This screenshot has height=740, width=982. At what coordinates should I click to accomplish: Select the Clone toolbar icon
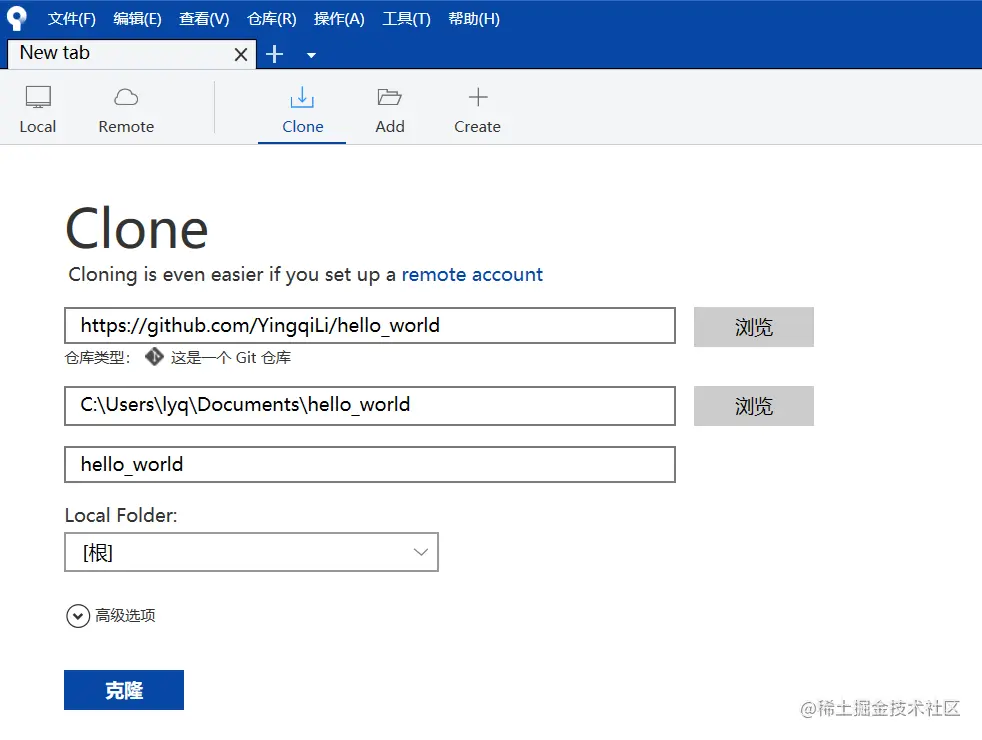(302, 110)
